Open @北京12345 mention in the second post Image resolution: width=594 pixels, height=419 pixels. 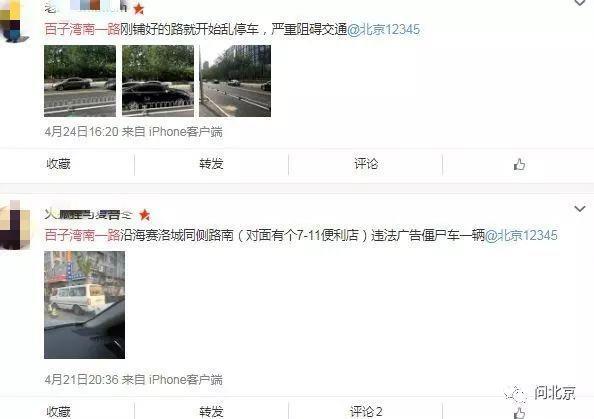(x=521, y=235)
